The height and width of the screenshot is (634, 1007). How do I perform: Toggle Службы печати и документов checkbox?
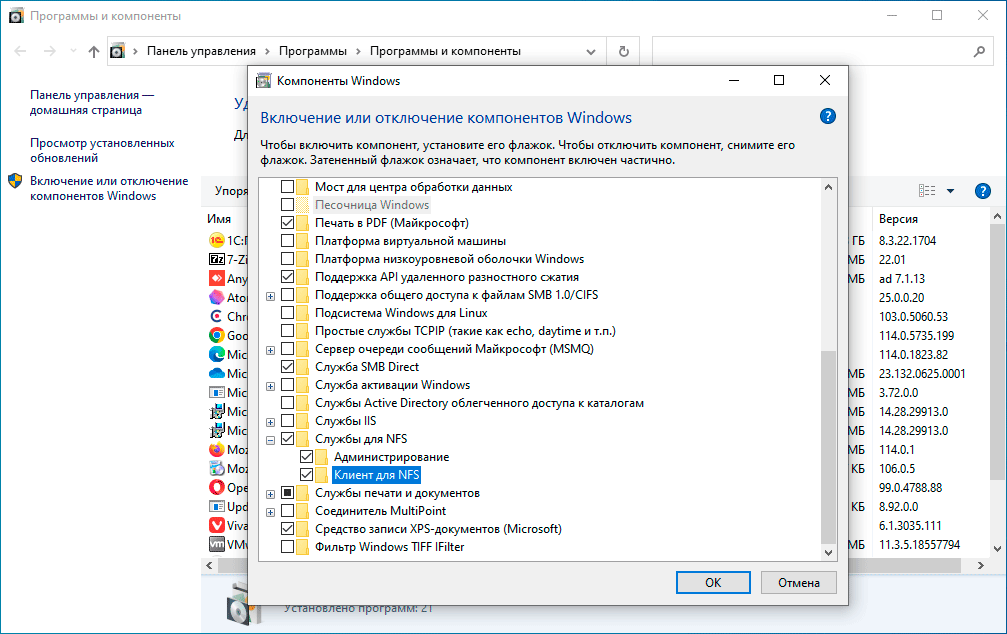click(x=288, y=493)
